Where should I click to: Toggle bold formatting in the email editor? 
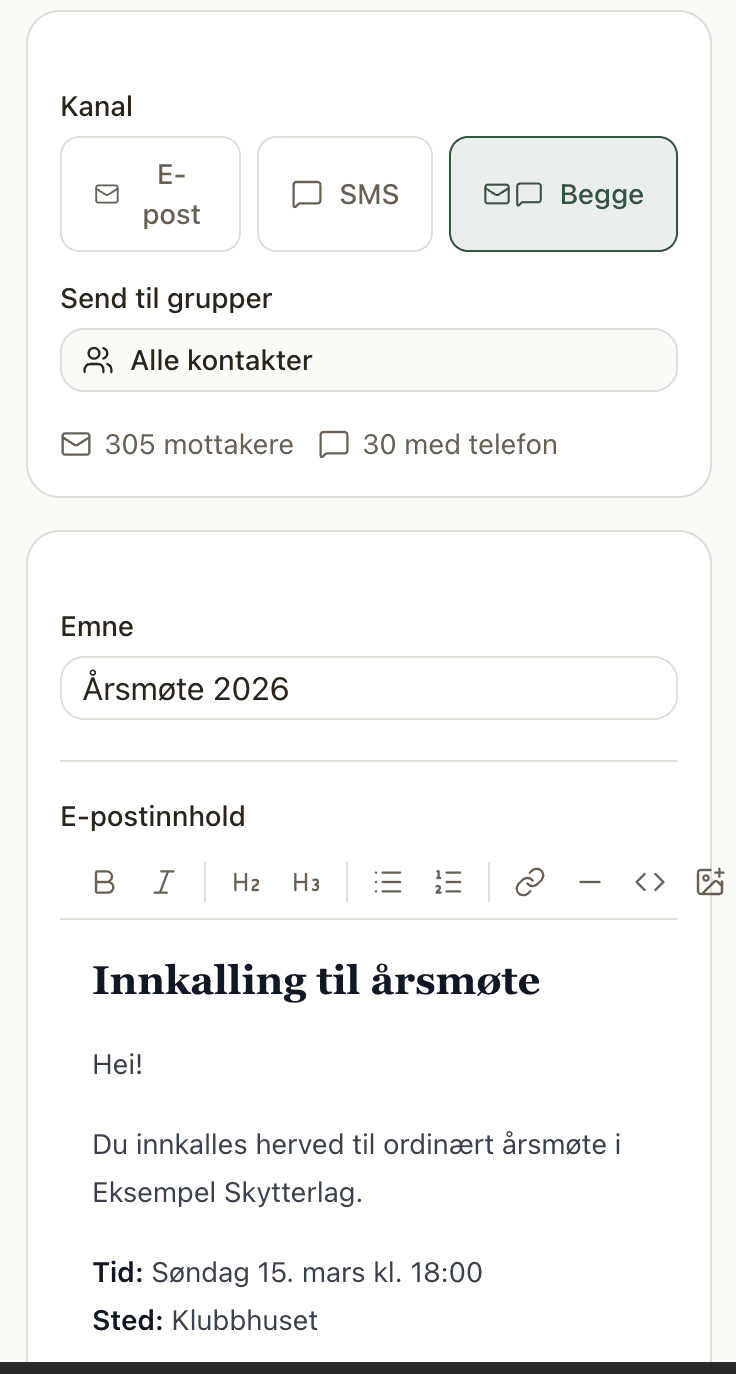coord(104,882)
